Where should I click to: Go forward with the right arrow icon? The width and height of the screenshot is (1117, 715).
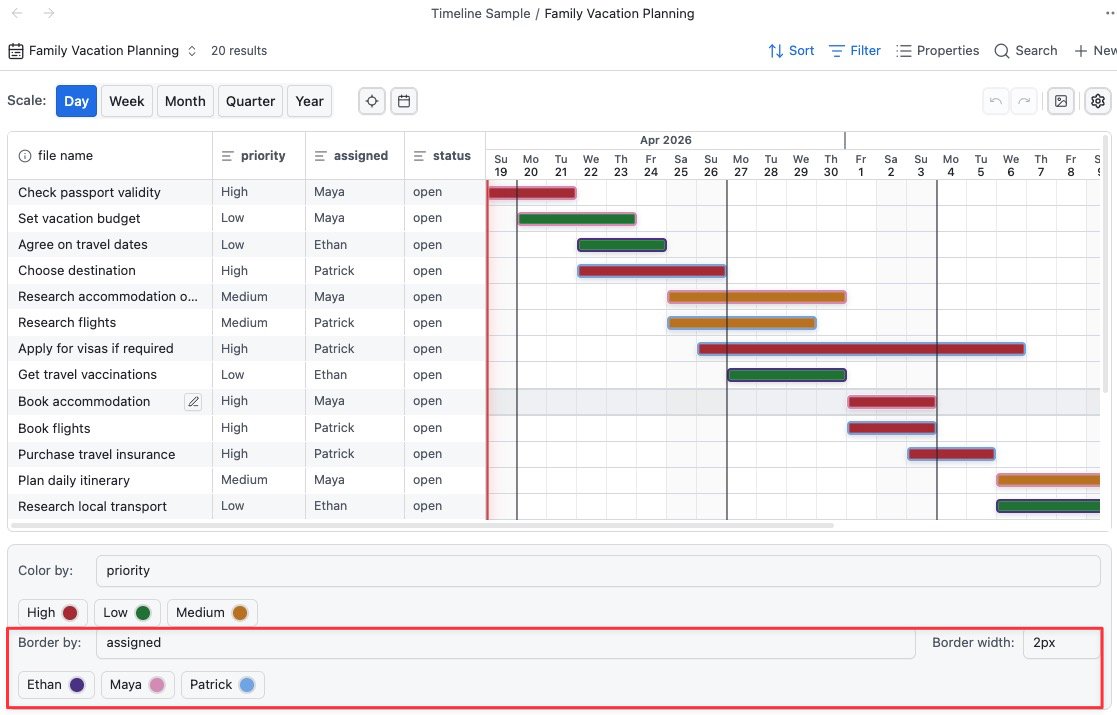click(x=49, y=13)
